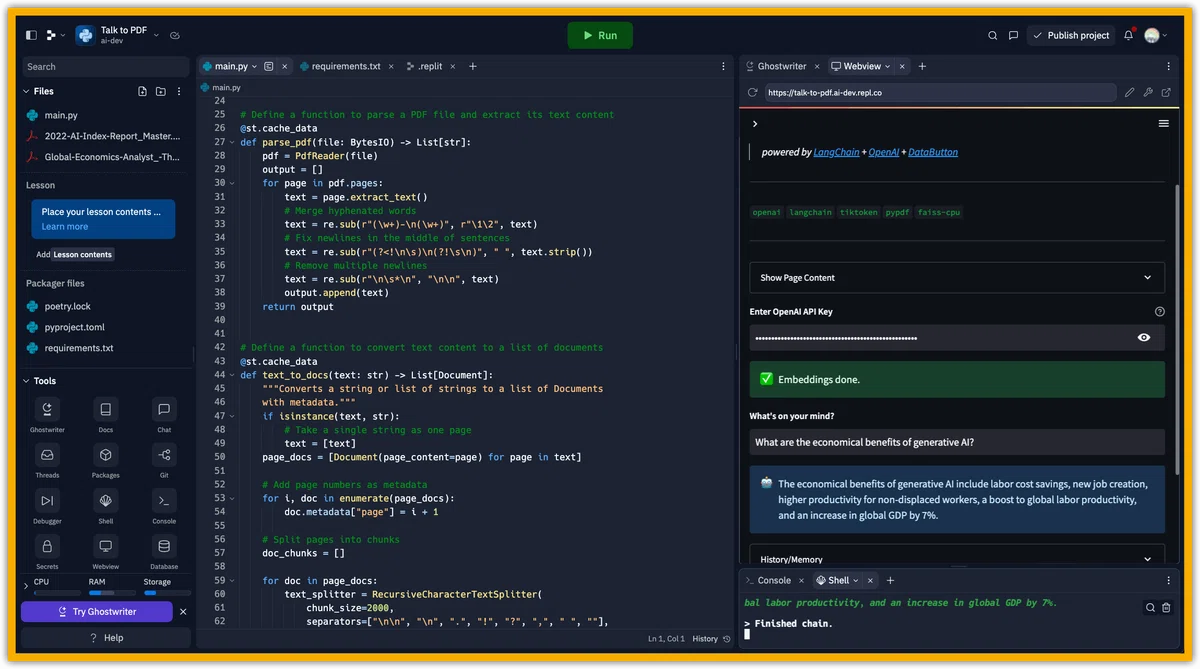Toggle API key visibility eye icon

1144,338
